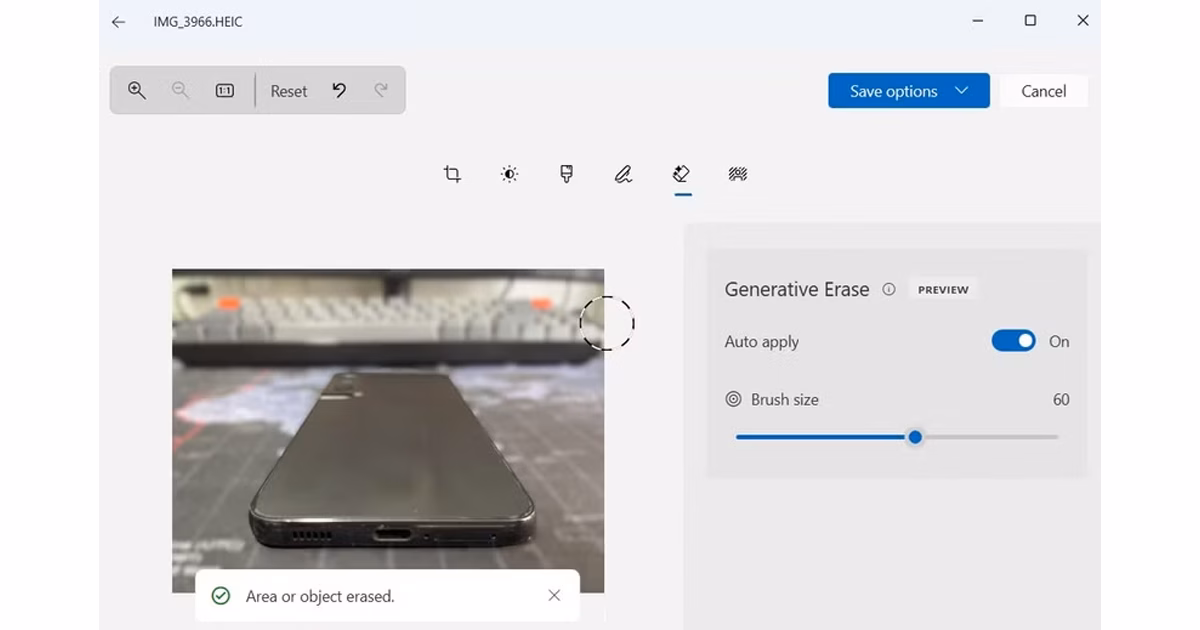This screenshot has height=630, width=1200.
Task: Dismiss the 'Area or object erased' notification
Action: tap(554, 595)
